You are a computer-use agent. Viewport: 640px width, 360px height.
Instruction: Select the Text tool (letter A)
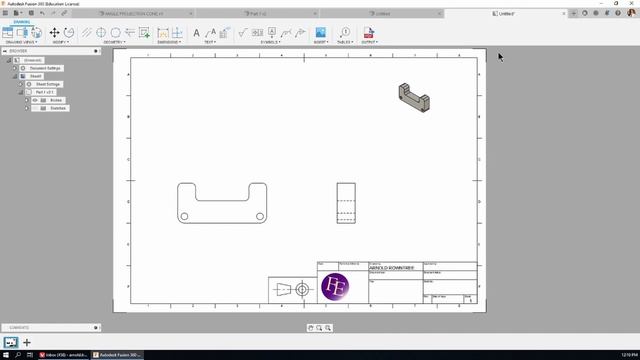[196, 33]
